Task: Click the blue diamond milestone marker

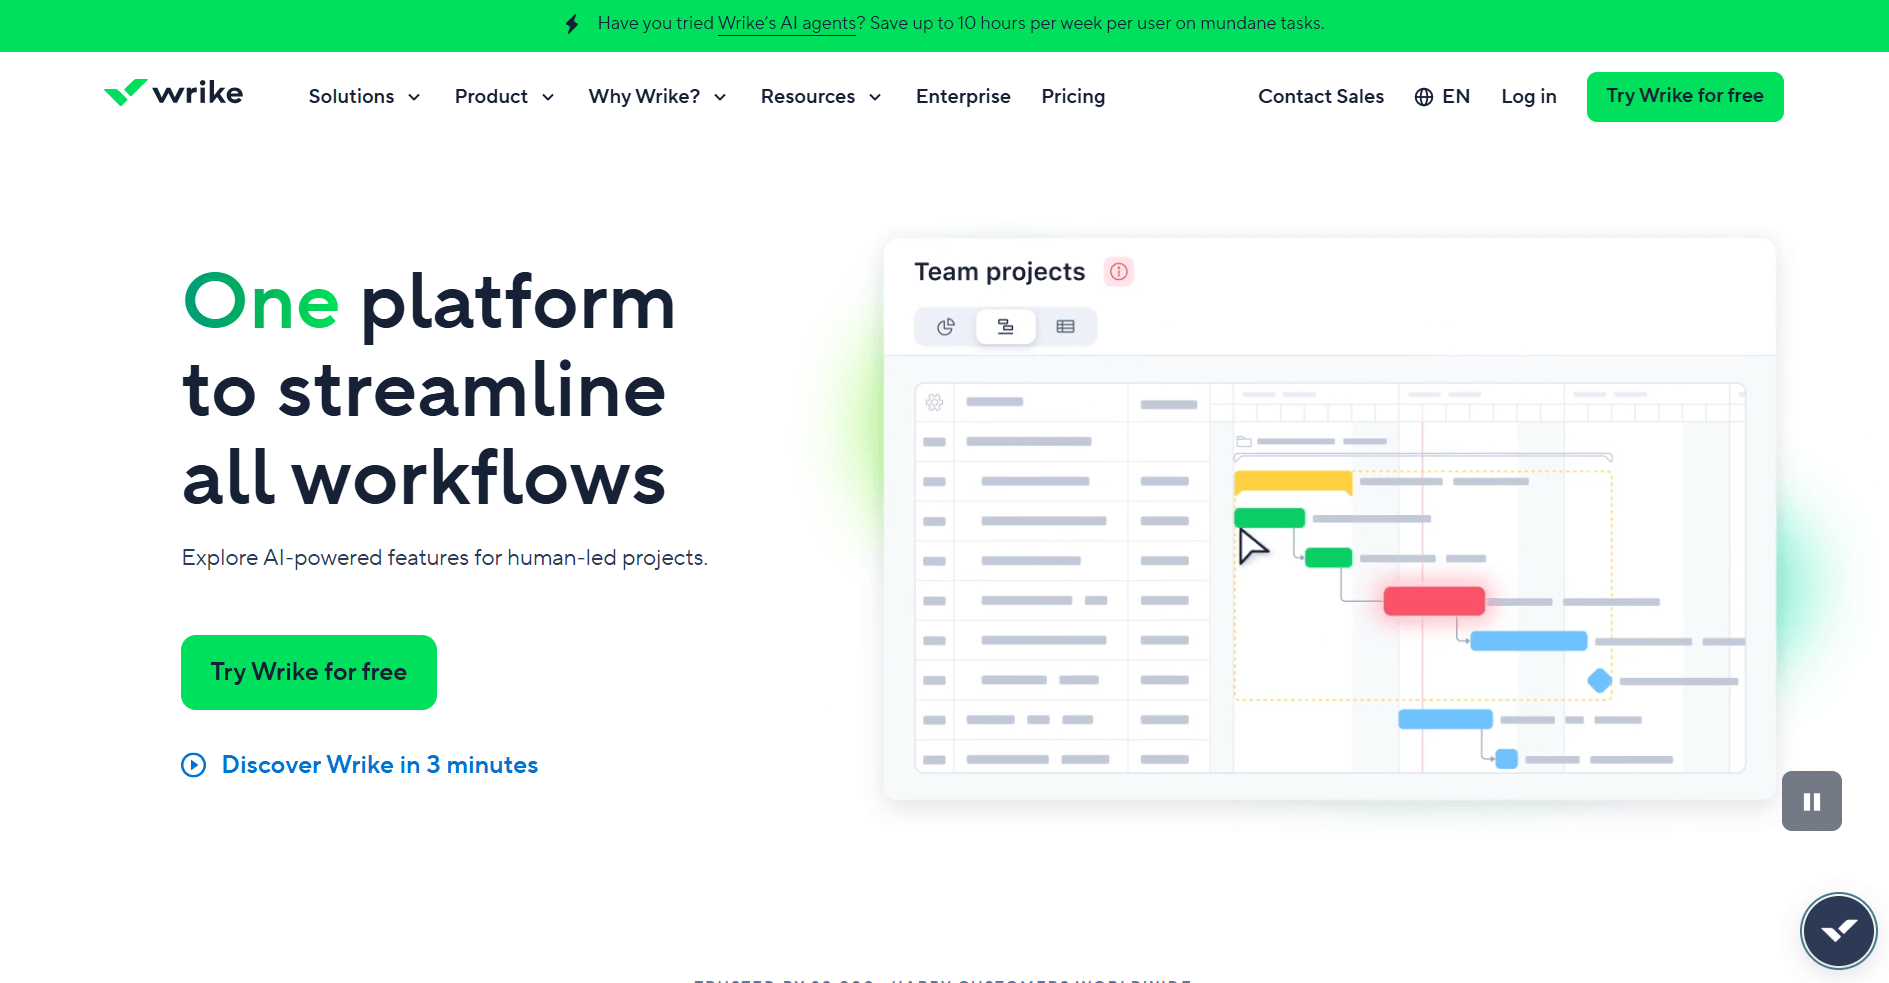Action: [1600, 681]
